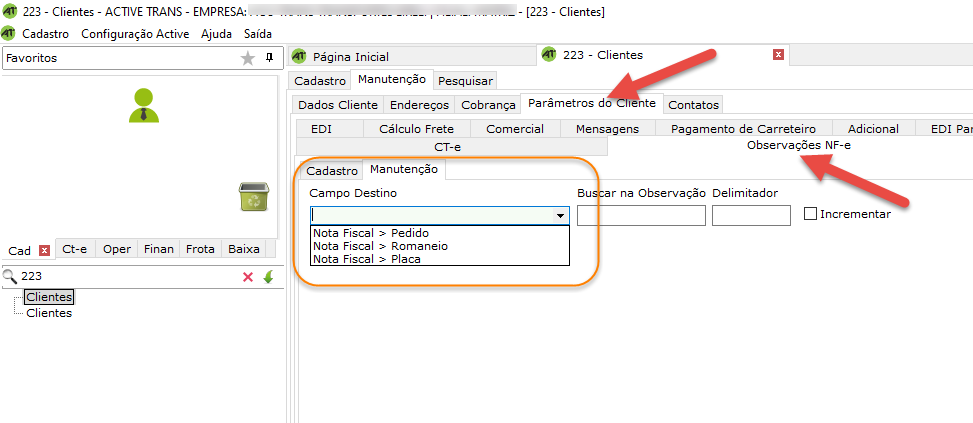Close the 223 - Clientes tab
973x423 pixels.
(778, 55)
